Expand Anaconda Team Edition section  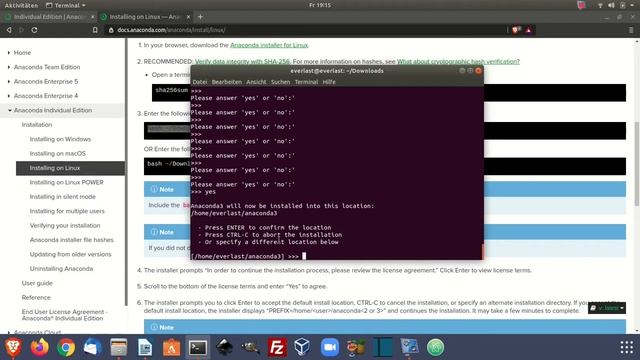[9, 67]
